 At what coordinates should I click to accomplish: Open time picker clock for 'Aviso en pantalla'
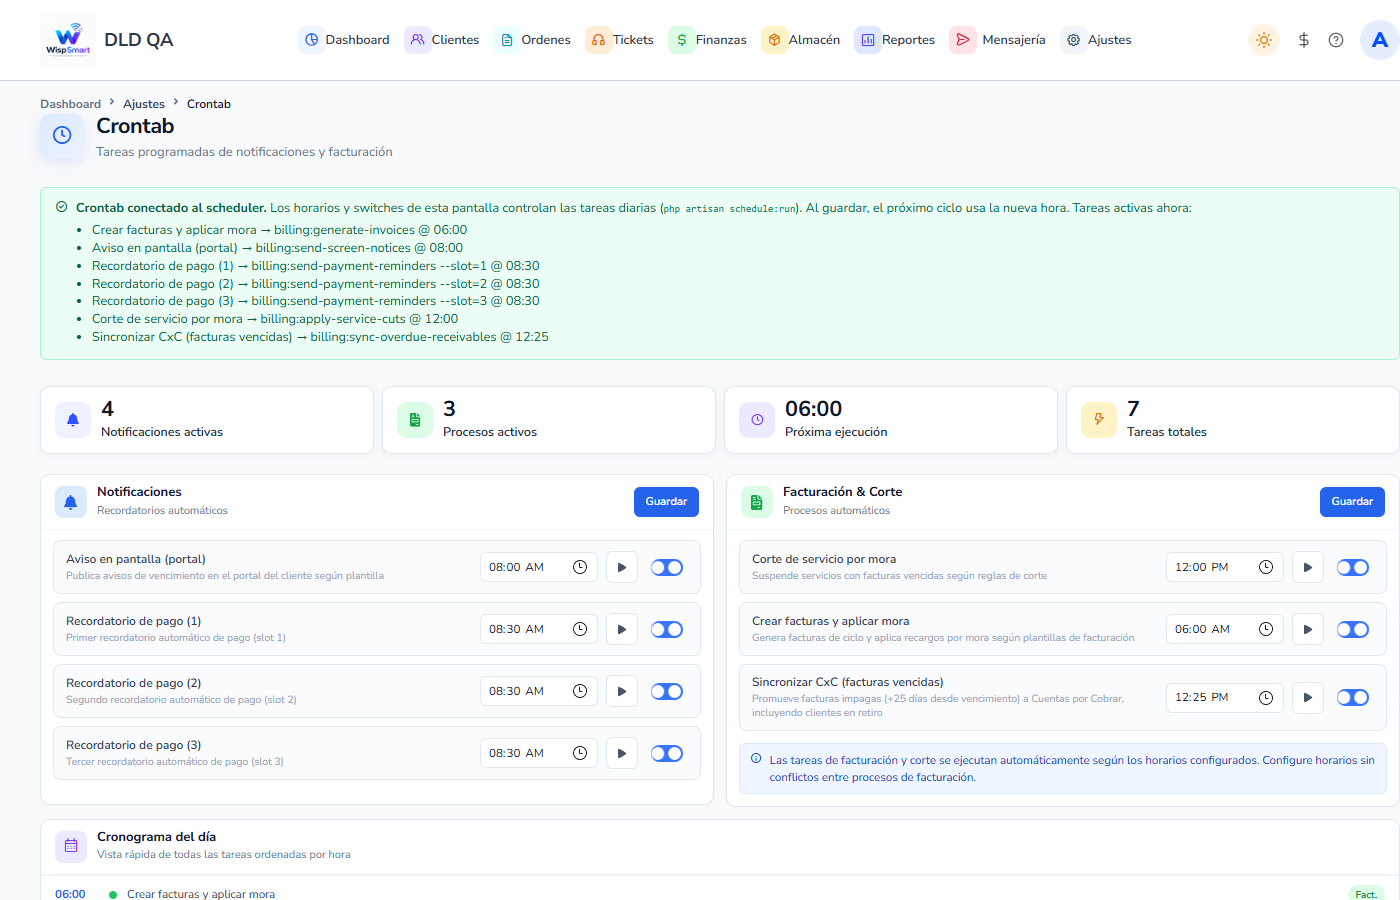580,567
